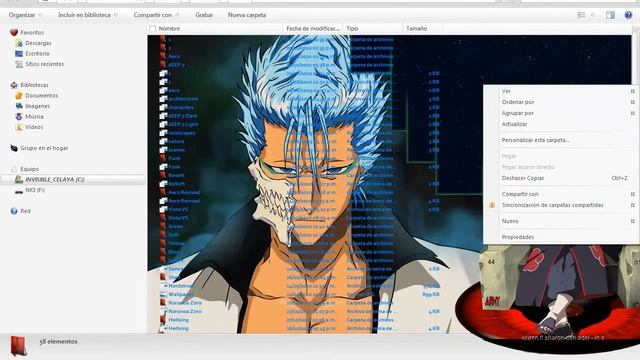Click the red folder icon beside Aero

(x=163, y=56)
